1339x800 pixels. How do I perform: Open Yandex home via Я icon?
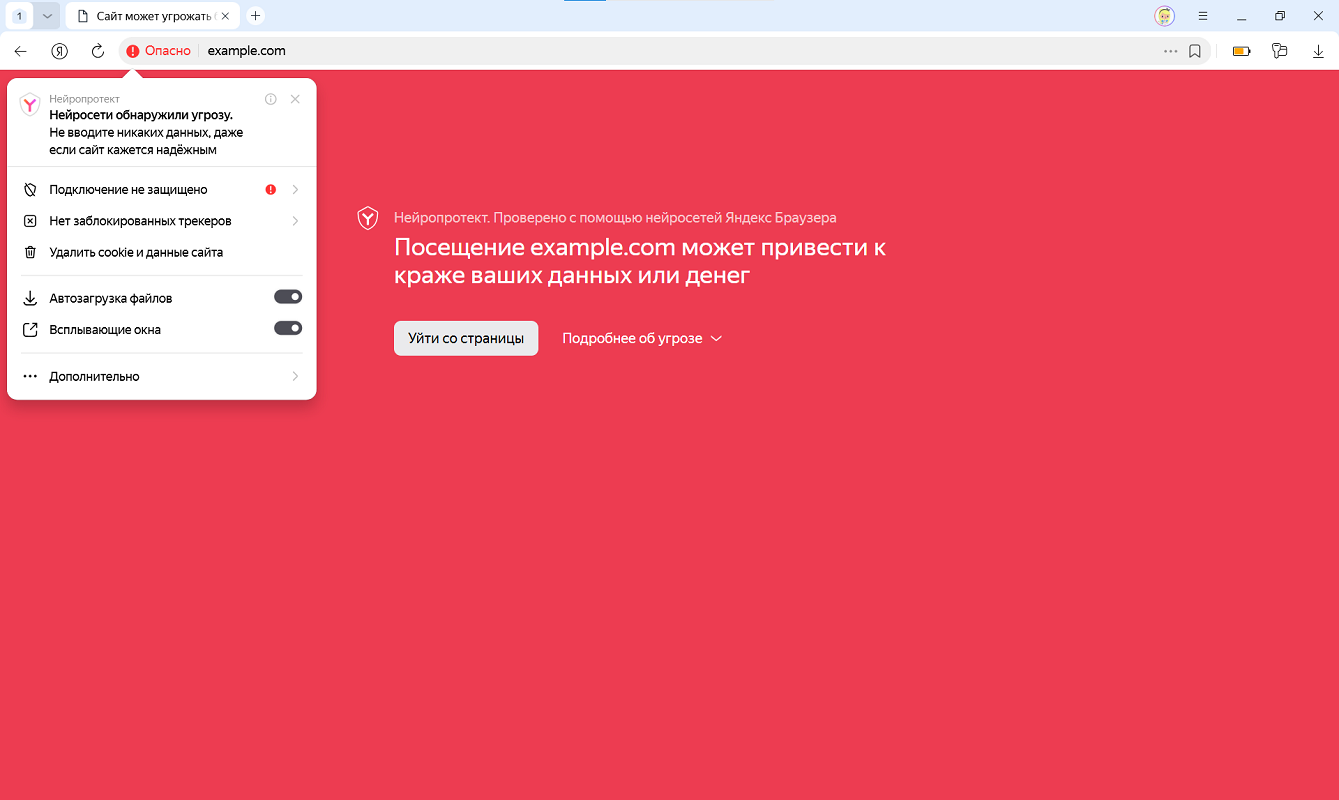coord(60,51)
